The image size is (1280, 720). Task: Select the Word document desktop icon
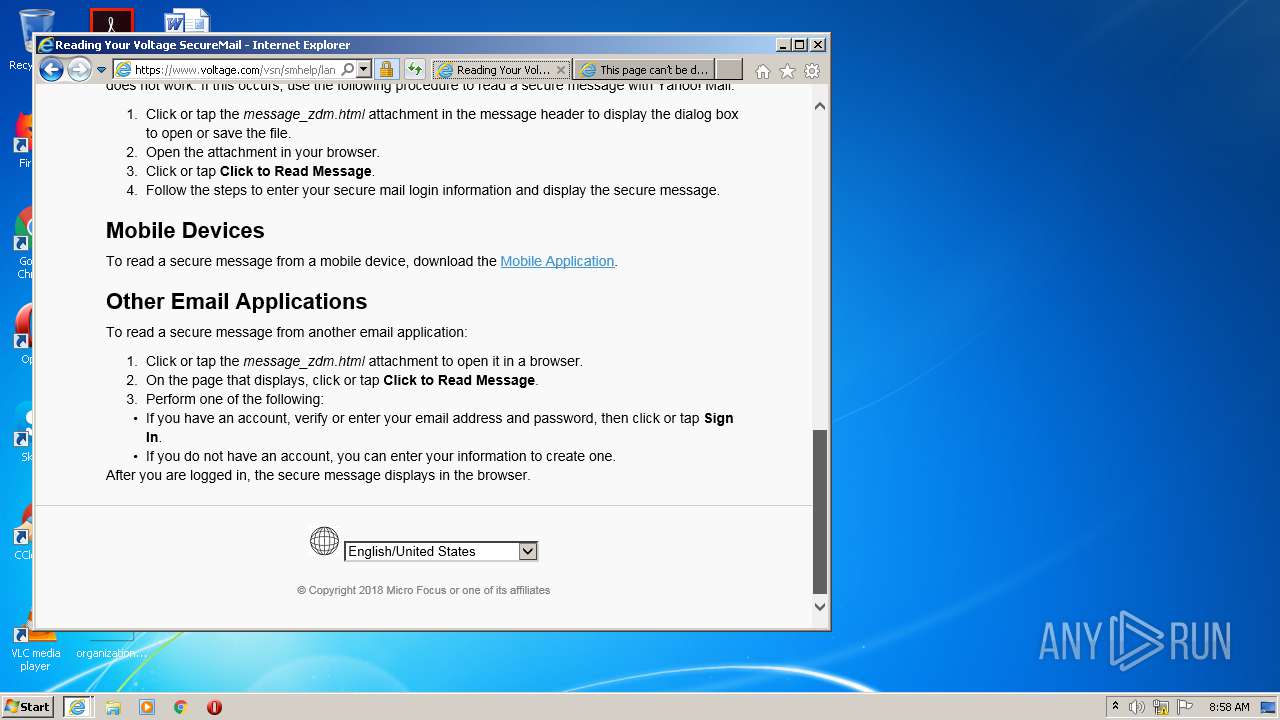tap(187, 20)
